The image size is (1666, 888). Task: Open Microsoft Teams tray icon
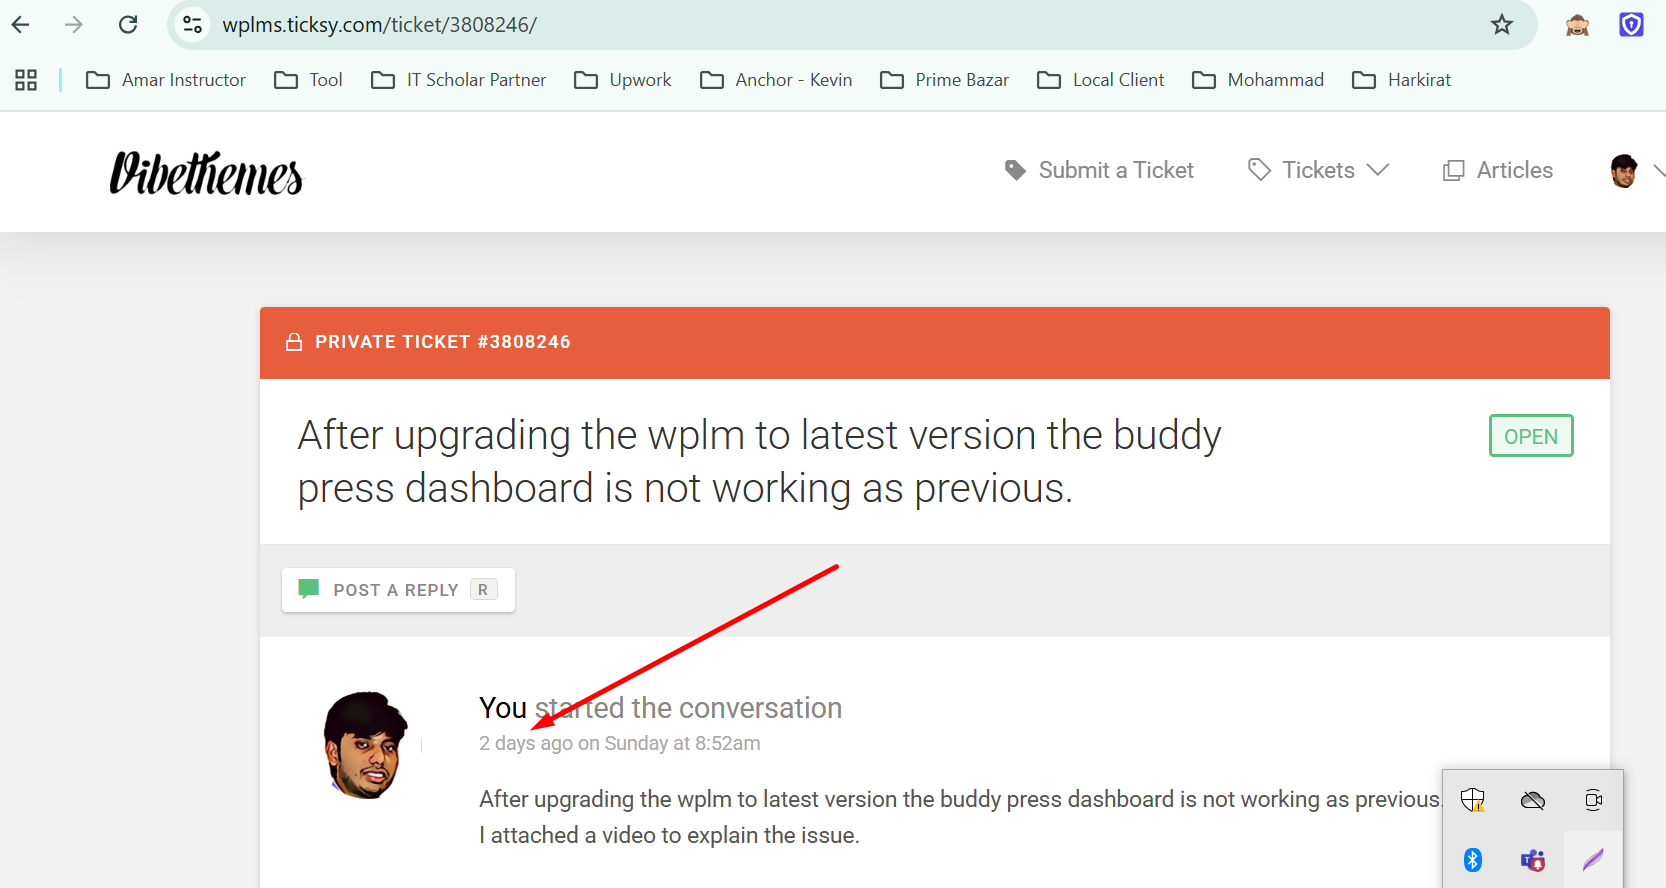1533,860
